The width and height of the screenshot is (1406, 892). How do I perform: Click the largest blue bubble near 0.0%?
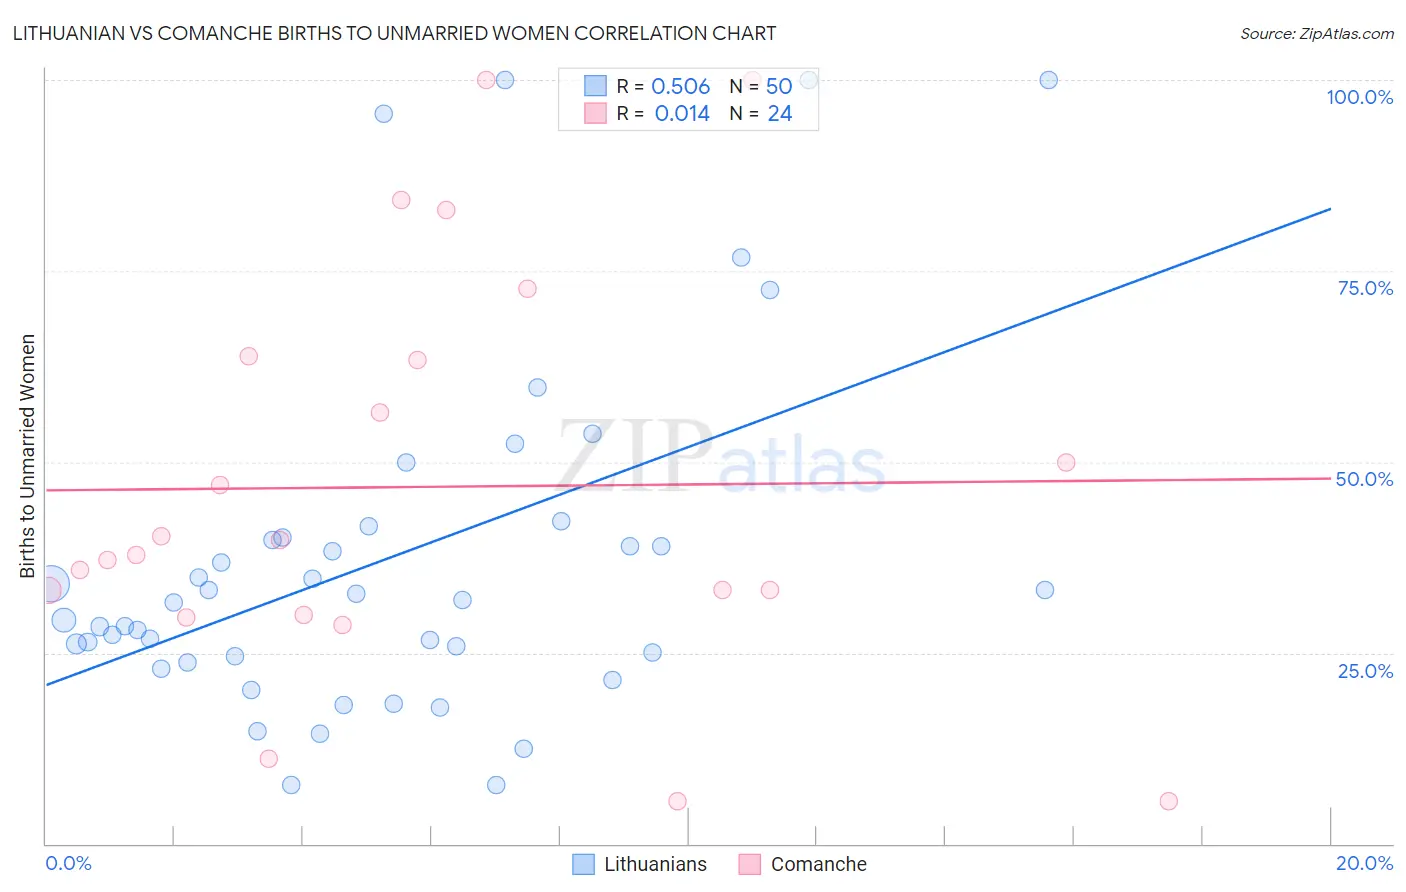tap(50, 583)
